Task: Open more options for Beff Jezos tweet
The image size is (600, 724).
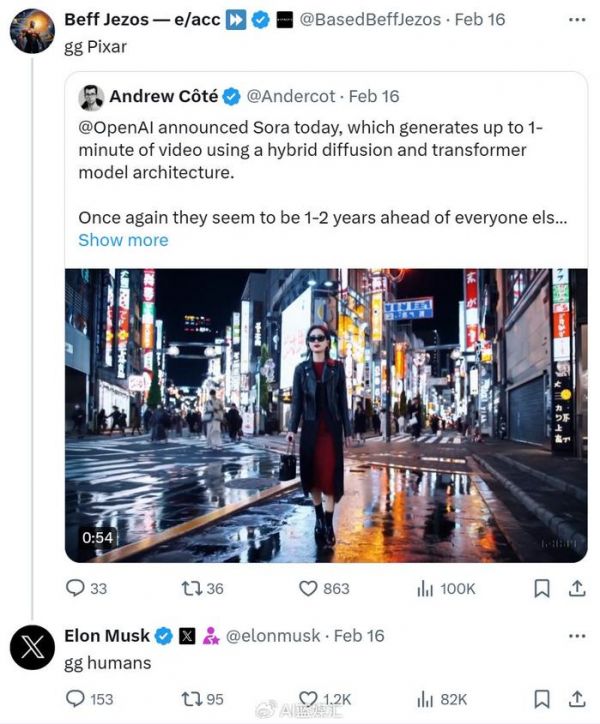Action: pyautogui.click(x=576, y=20)
